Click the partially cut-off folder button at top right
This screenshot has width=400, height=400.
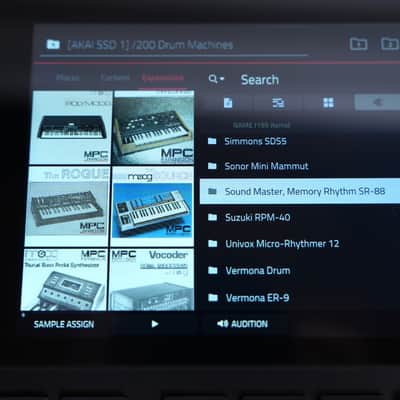point(390,44)
